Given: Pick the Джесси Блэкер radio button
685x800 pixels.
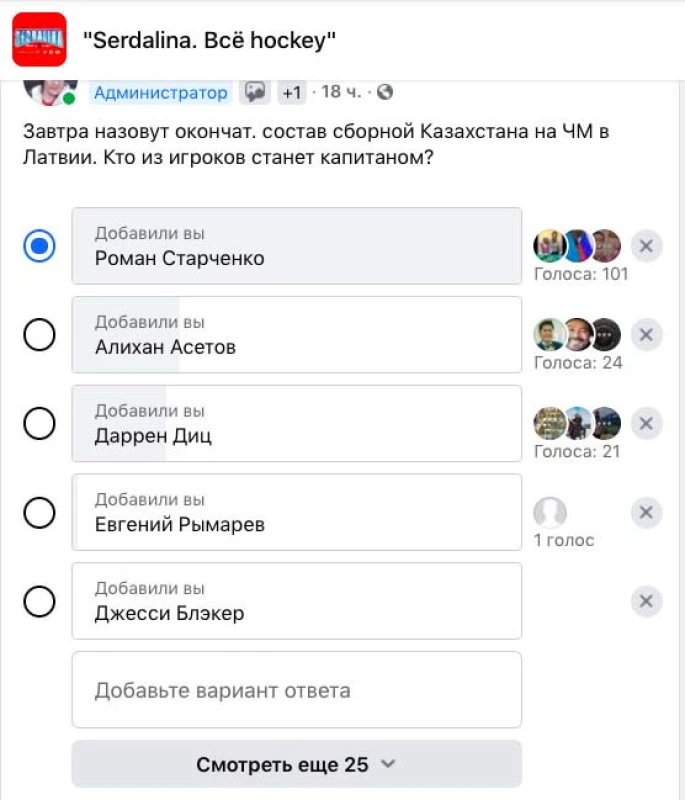Looking at the screenshot, I should (x=39, y=601).
